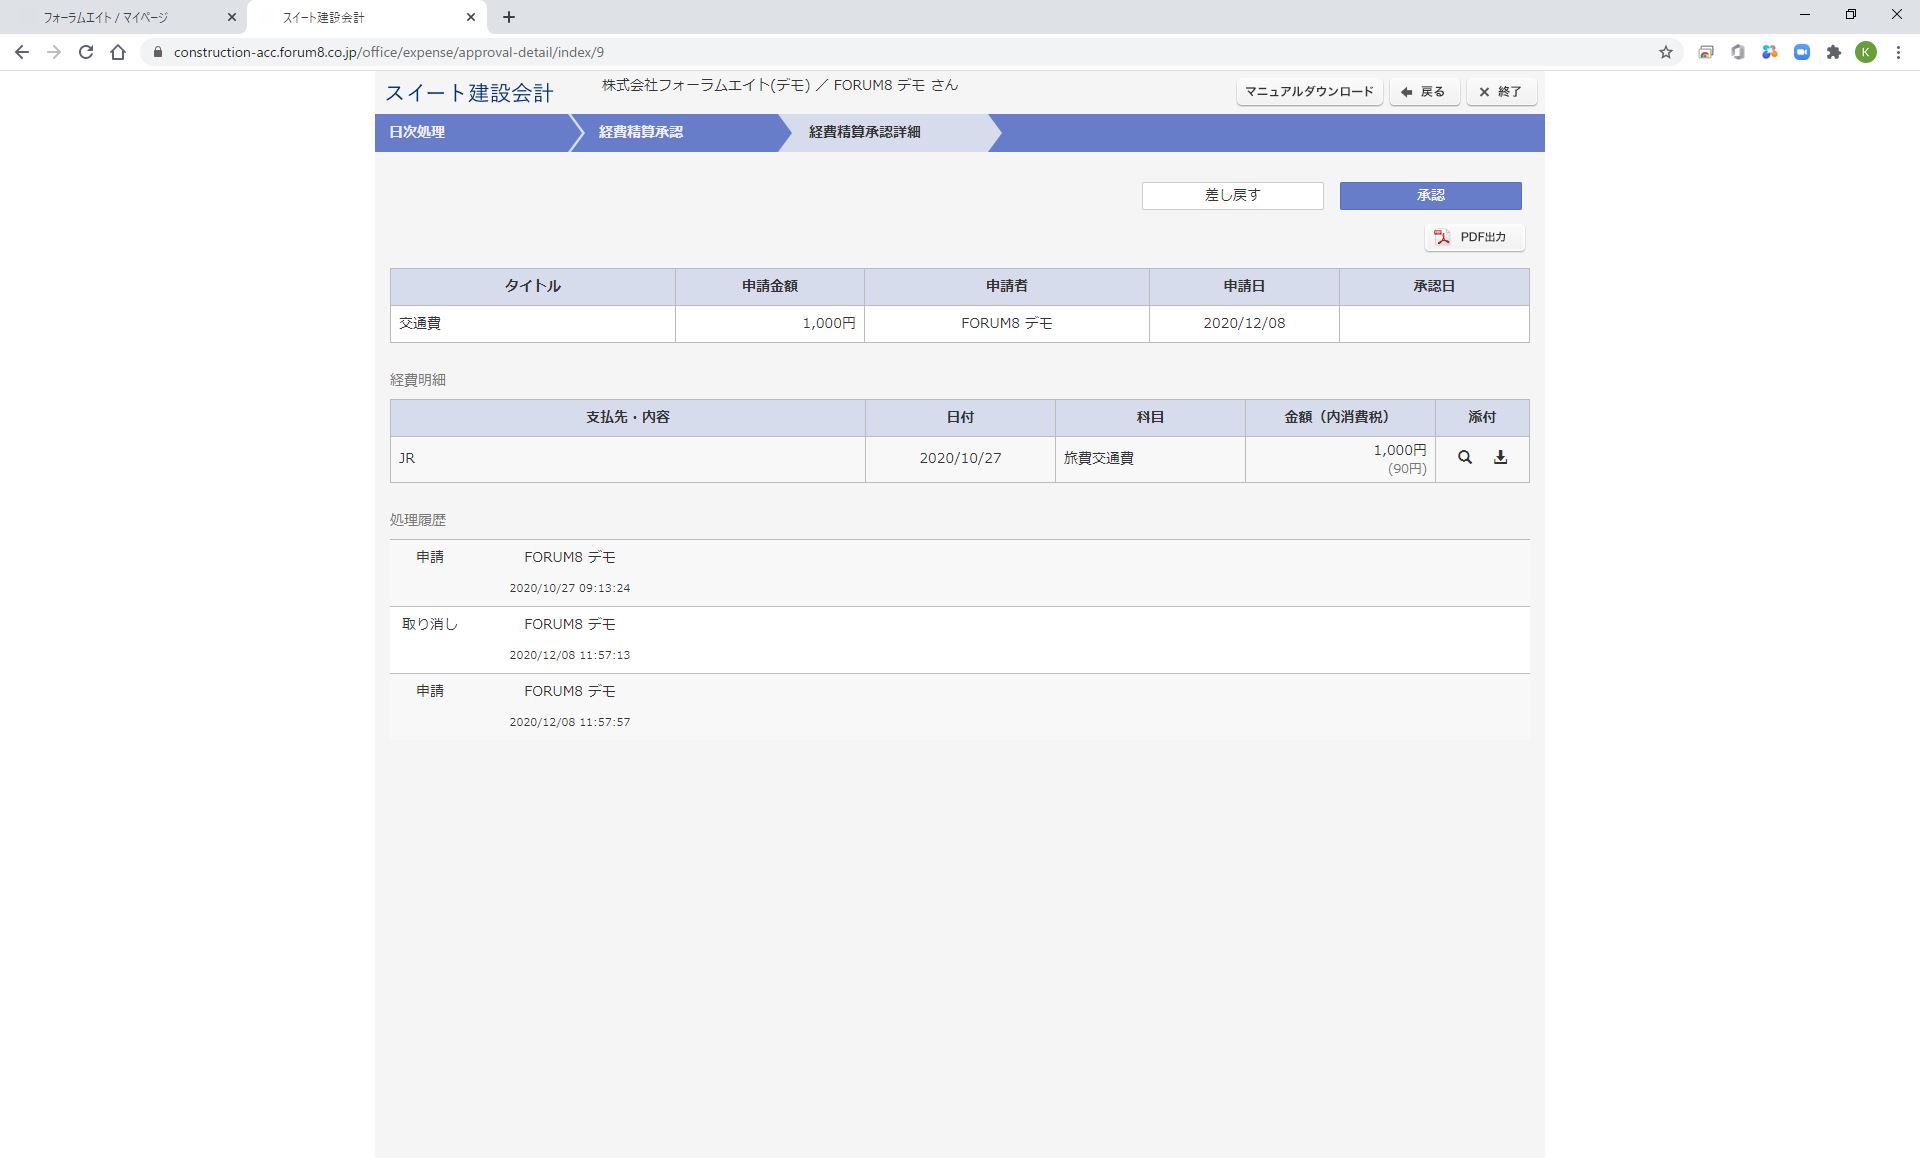Approve the expense with 承認 button
Viewport: 1920px width, 1158px height.
tap(1430, 195)
